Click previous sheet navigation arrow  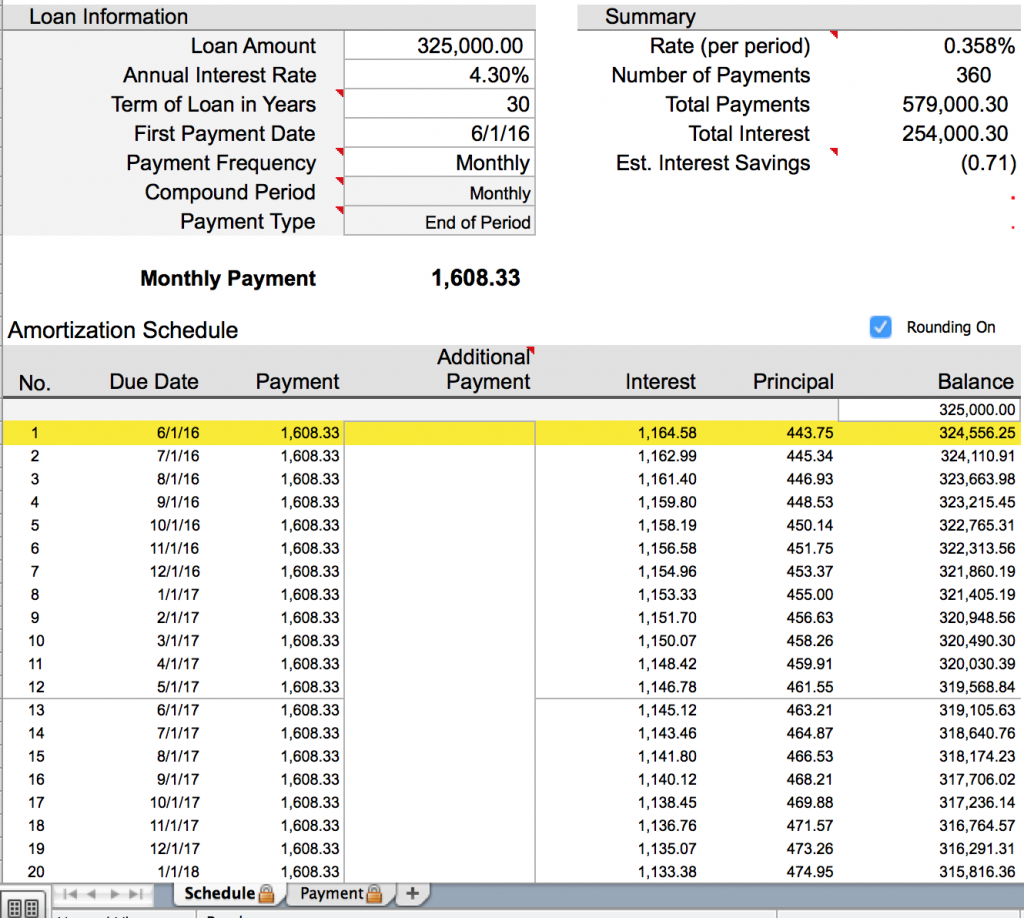[x=93, y=893]
